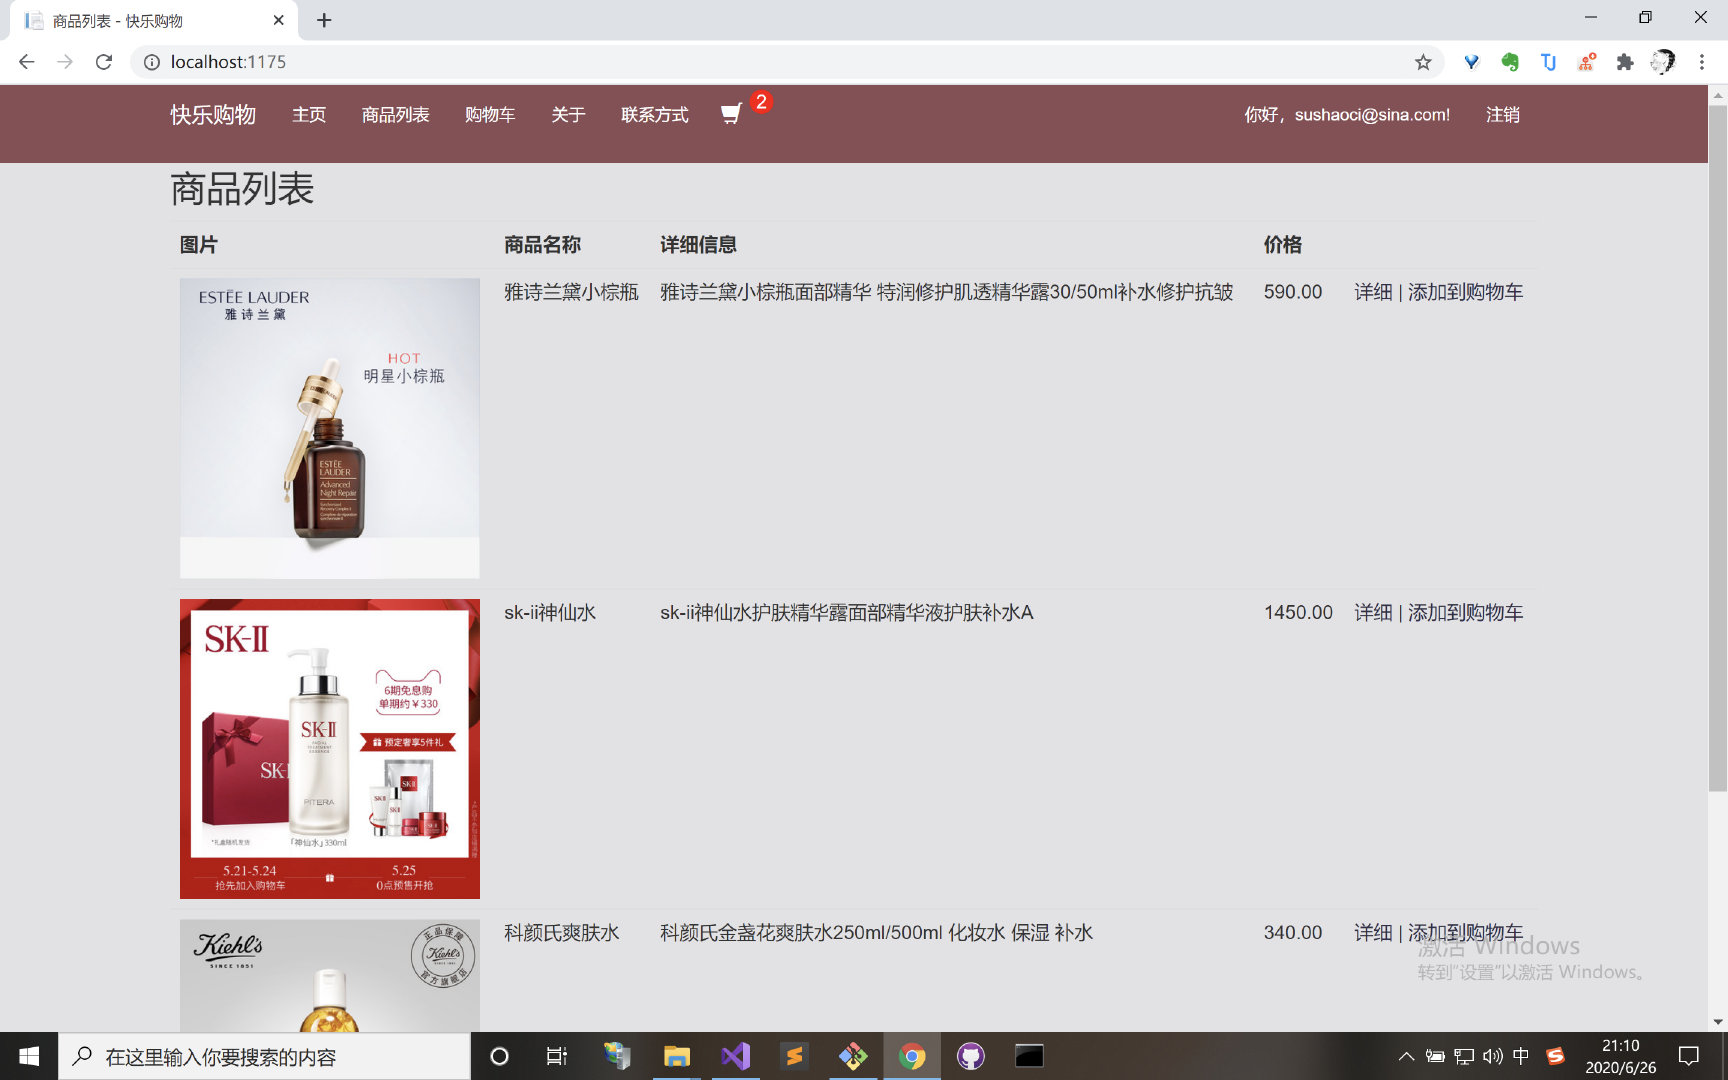Image resolution: width=1728 pixels, height=1080 pixels.
Task: Click the 1450.00 price cell
Action: click(1298, 612)
